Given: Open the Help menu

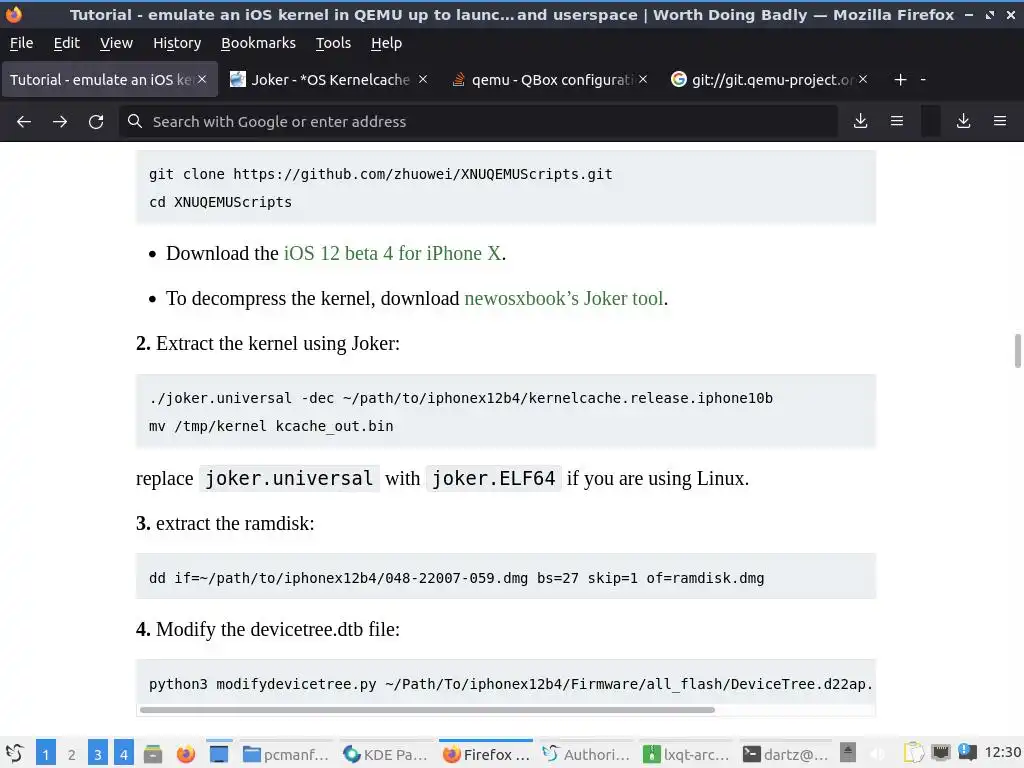Looking at the screenshot, I should coord(387,43).
